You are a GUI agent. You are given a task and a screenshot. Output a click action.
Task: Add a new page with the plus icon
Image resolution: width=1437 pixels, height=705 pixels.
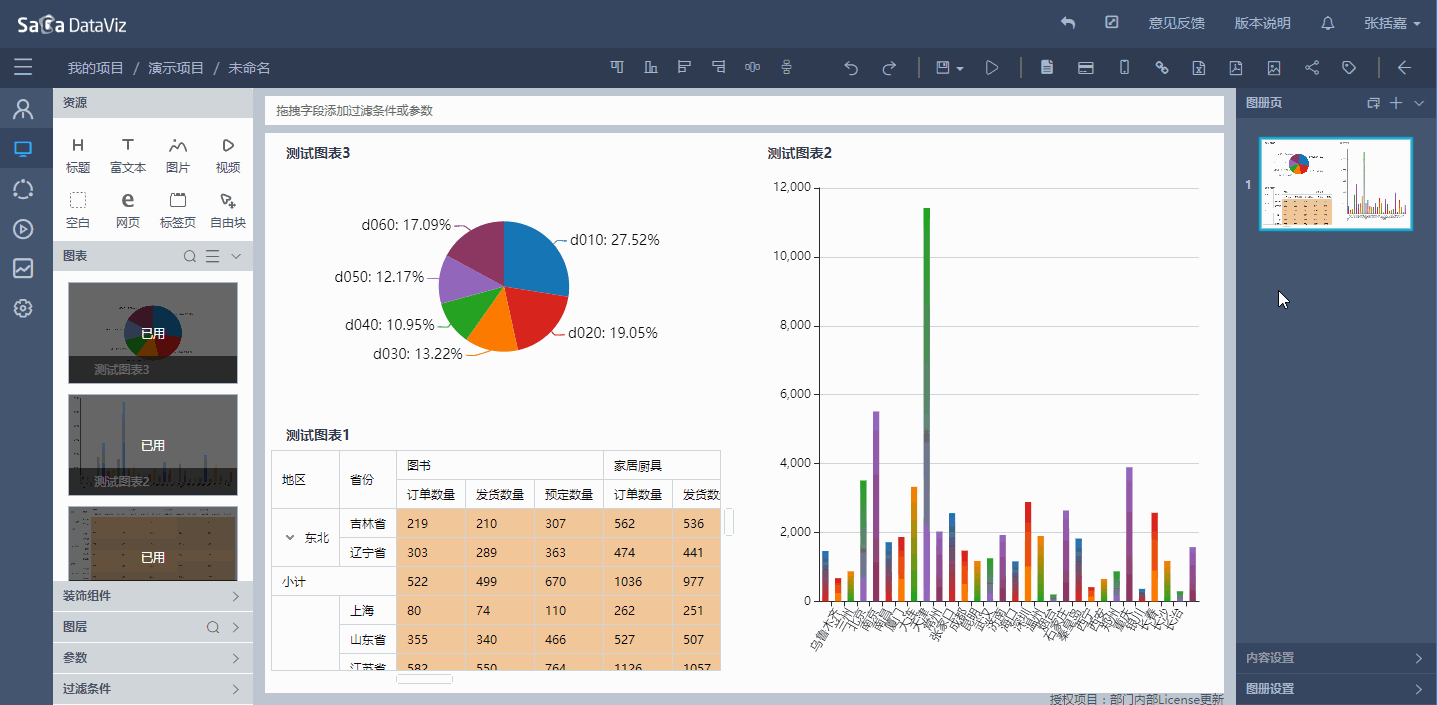click(x=1397, y=102)
